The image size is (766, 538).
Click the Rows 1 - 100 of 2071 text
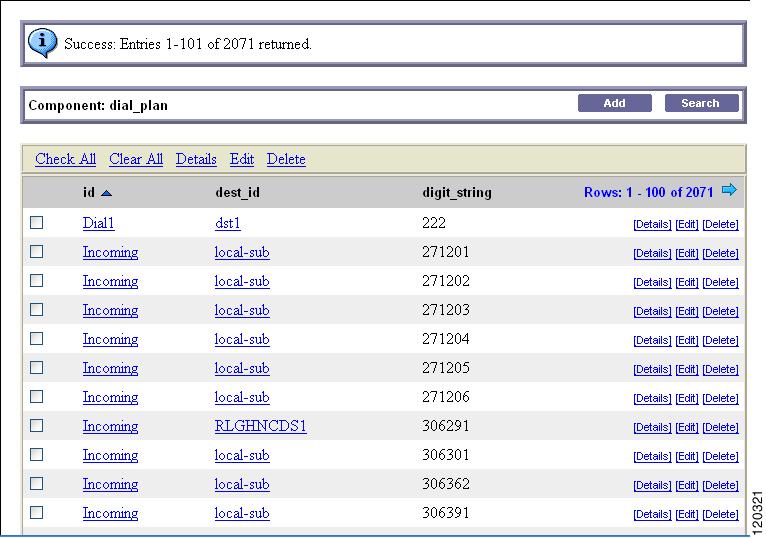click(649, 192)
